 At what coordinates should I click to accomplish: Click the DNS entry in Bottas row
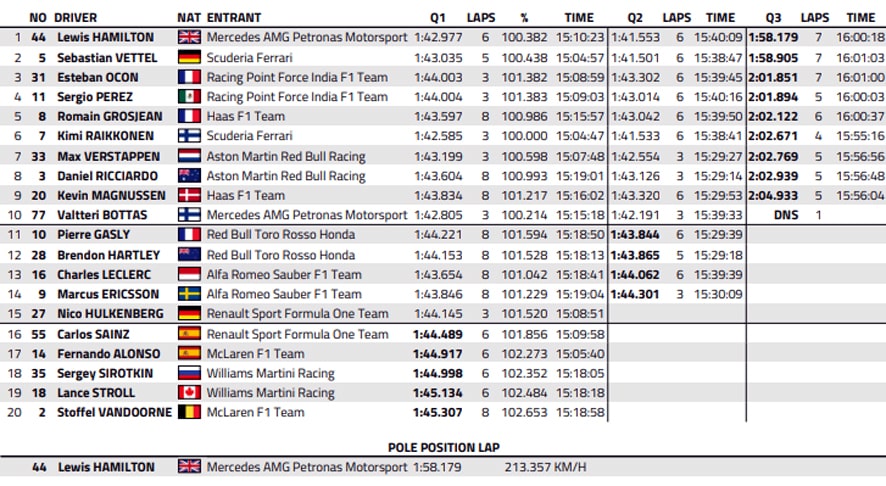click(x=786, y=215)
